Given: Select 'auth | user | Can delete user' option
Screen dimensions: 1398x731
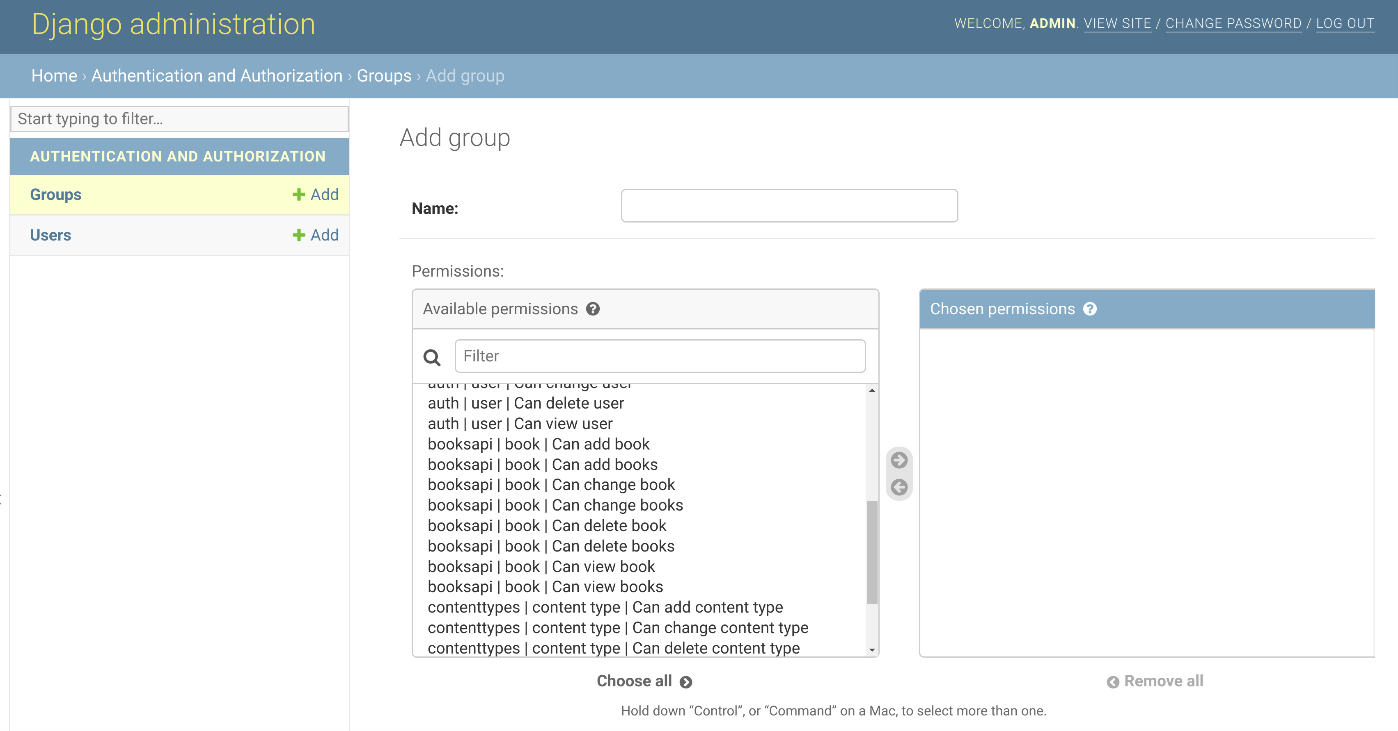Looking at the screenshot, I should pos(526,403).
